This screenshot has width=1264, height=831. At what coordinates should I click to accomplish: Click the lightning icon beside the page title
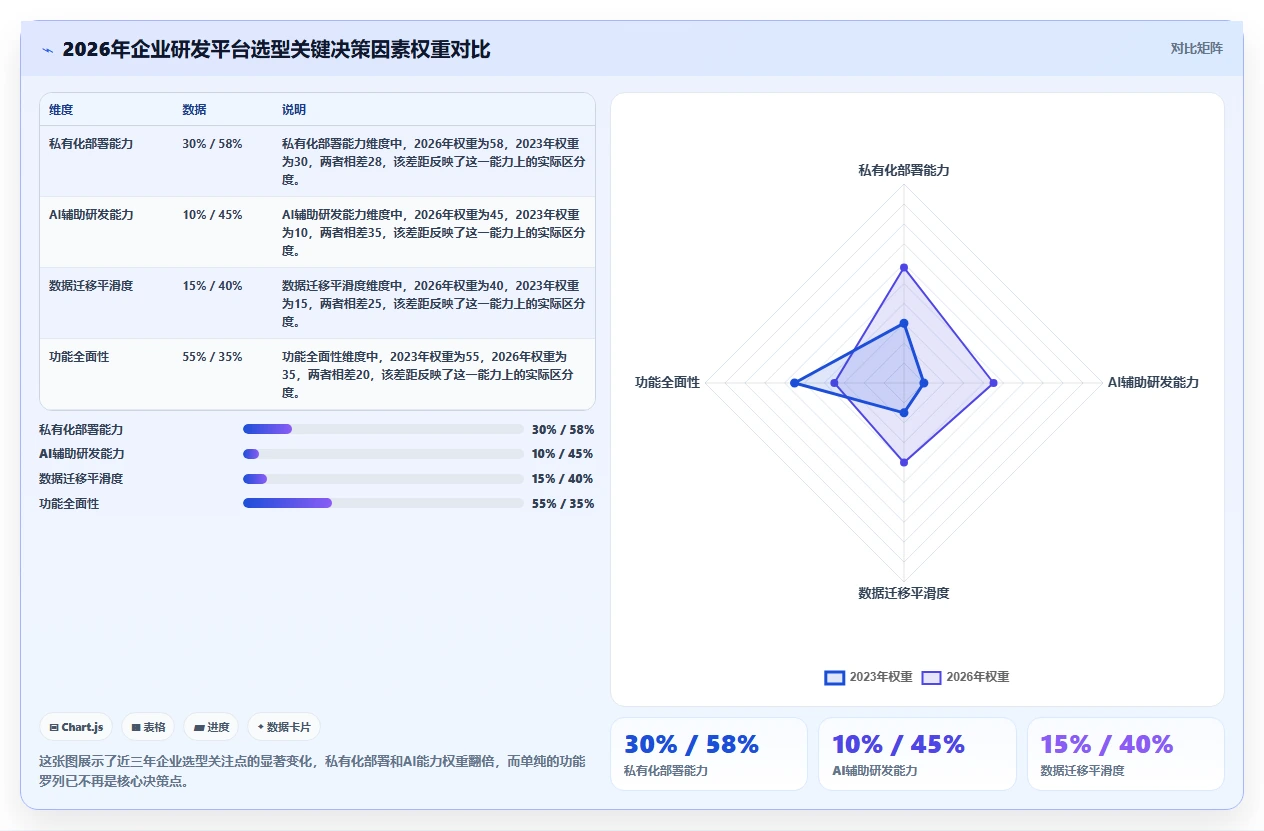pos(47,49)
